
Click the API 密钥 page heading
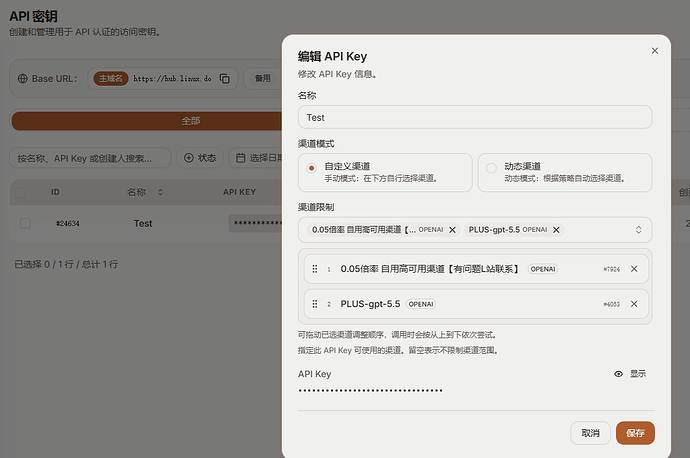pyautogui.click(x=33, y=16)
